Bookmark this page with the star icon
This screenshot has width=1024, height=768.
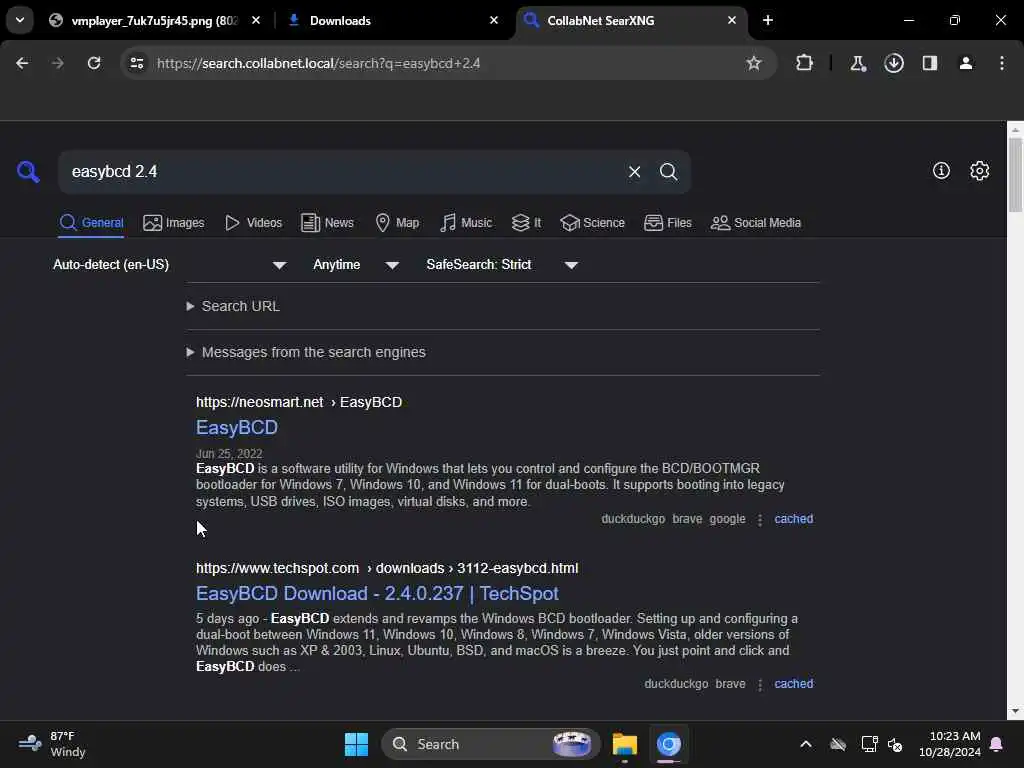click(754, 63)
